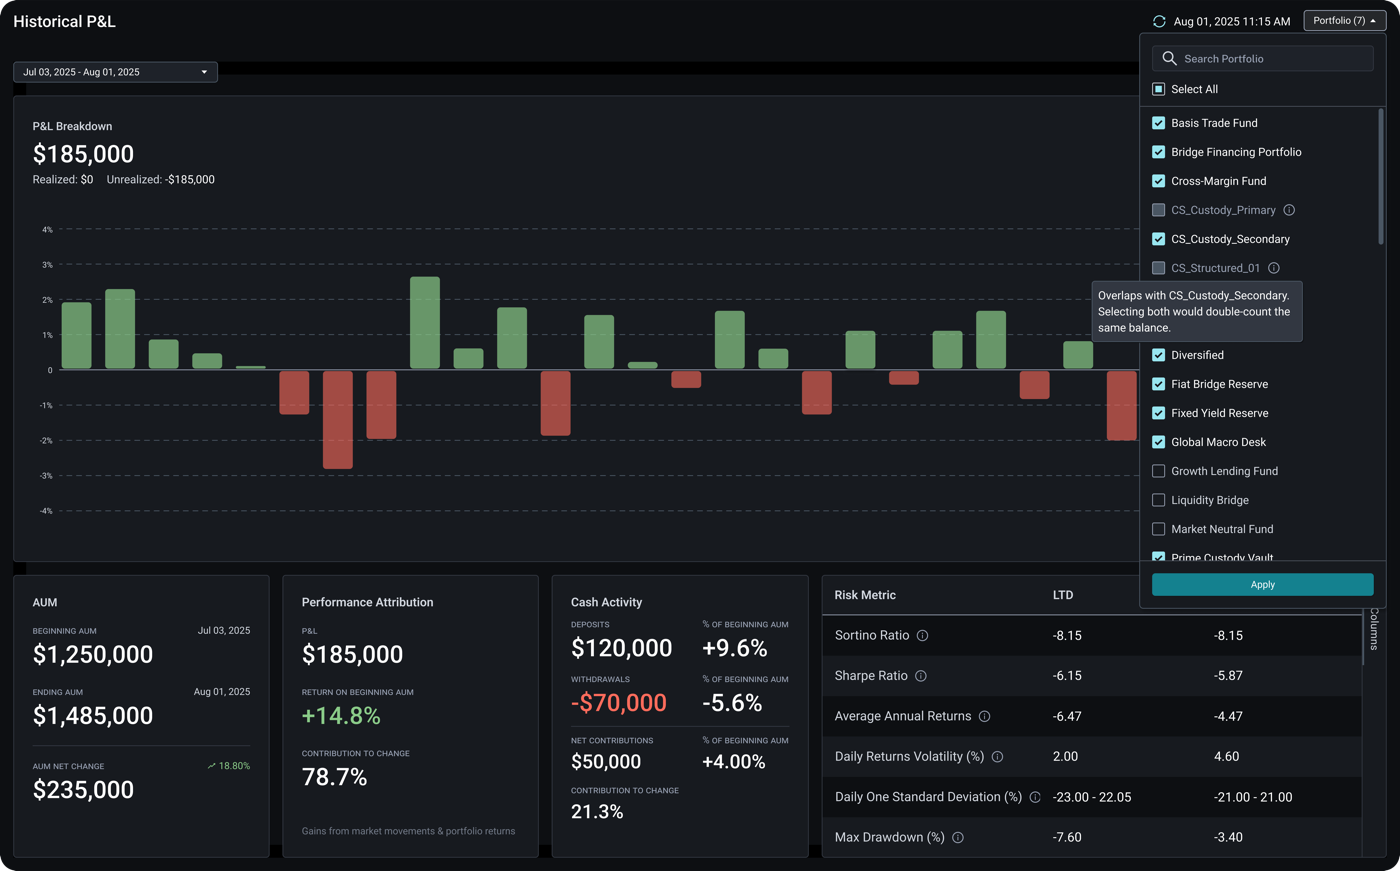Click the refresh icon beside the timestamp

coord(1159,21)
